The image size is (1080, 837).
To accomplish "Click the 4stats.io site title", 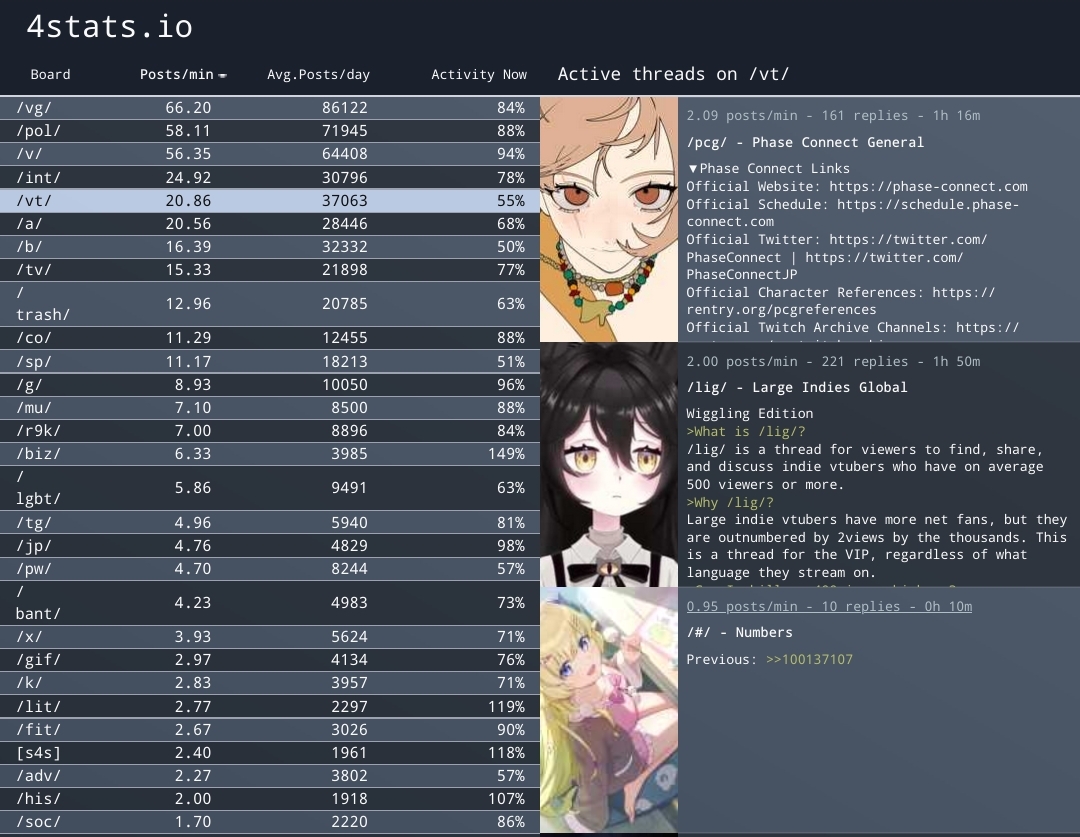I will point(110,26).
